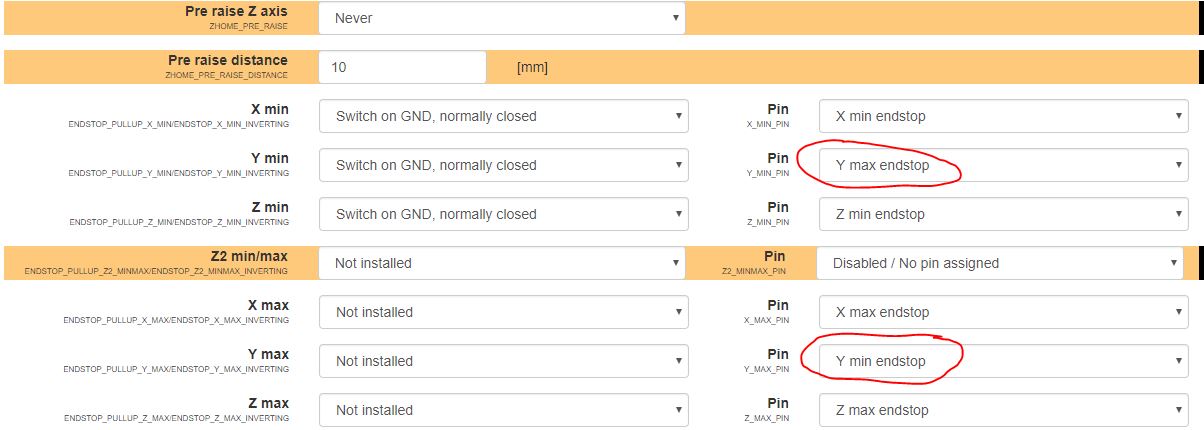Click the '[mm]' unit text
1204x430 pixels.
click(532, 68)
